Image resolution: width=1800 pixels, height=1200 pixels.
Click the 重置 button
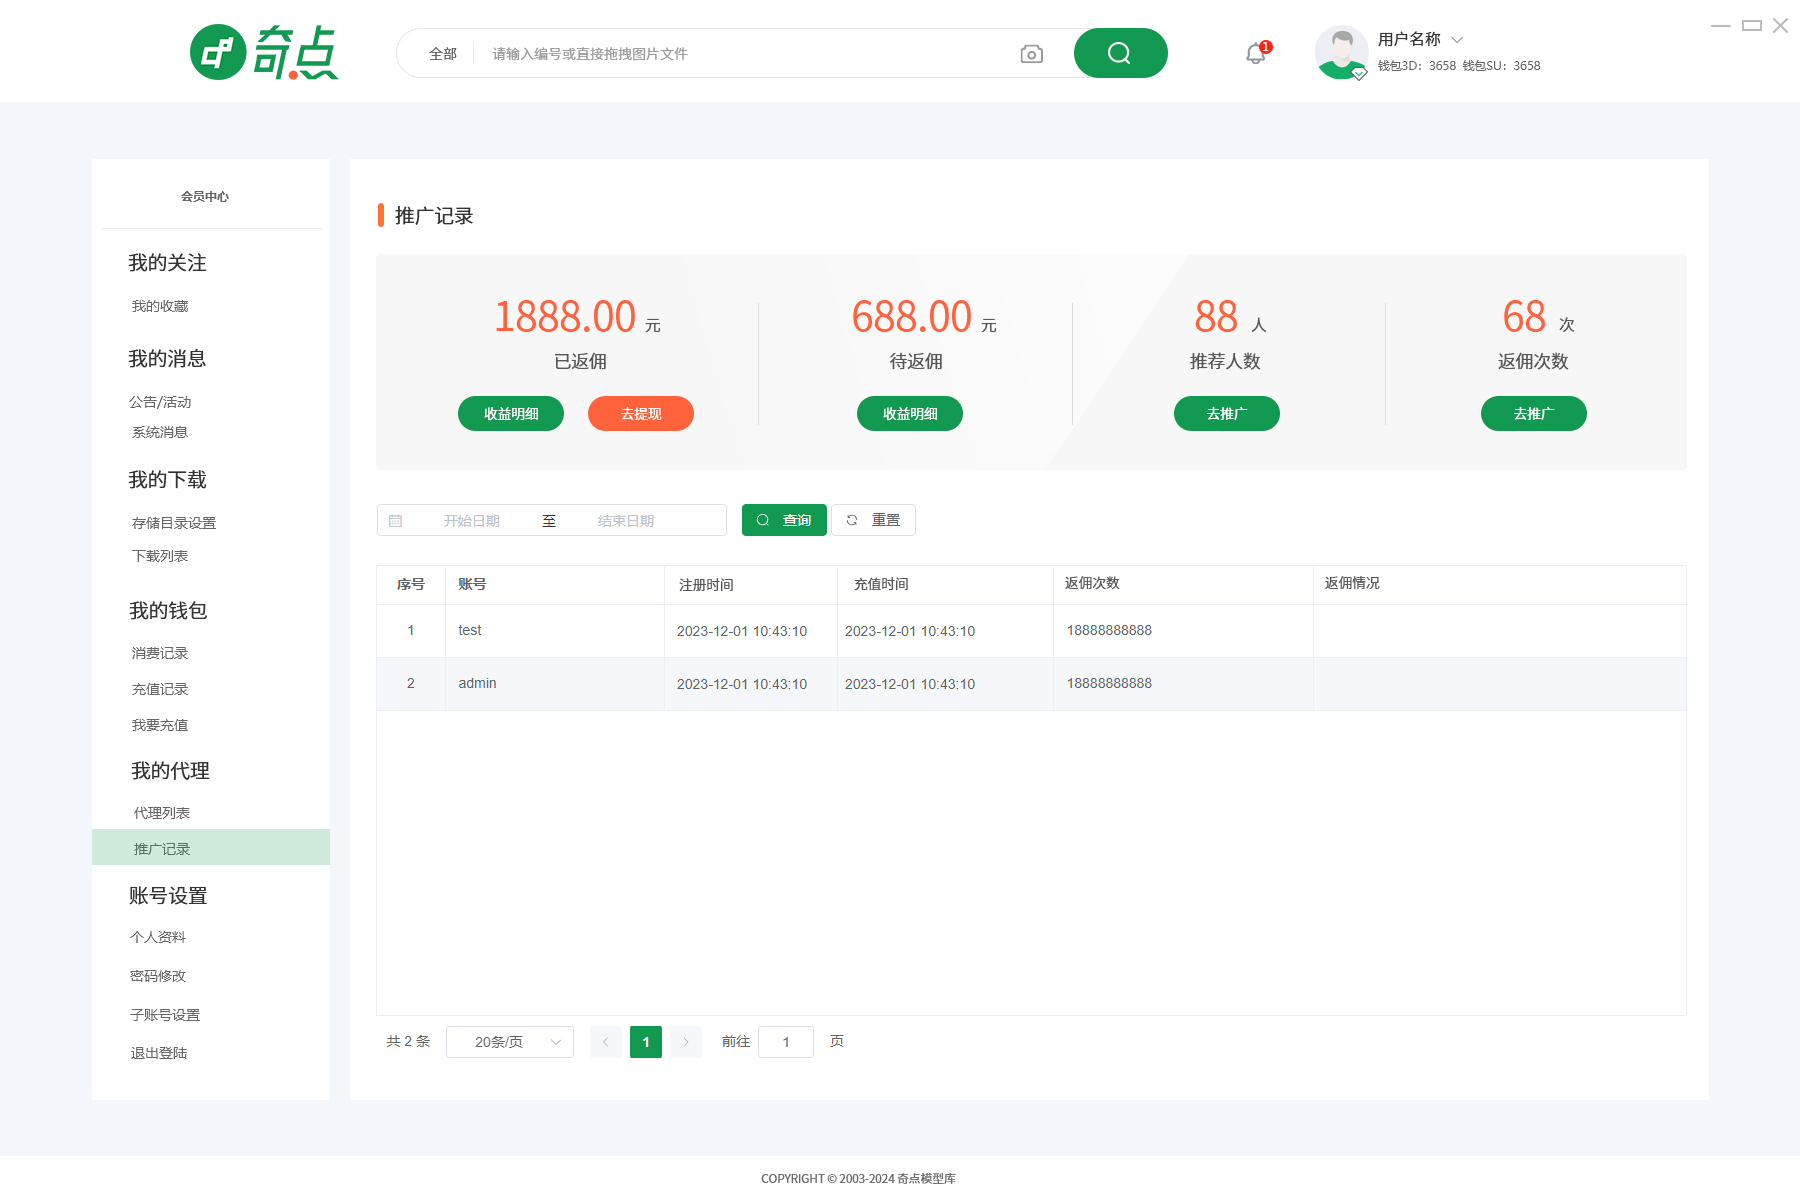[x=873, y=520]
